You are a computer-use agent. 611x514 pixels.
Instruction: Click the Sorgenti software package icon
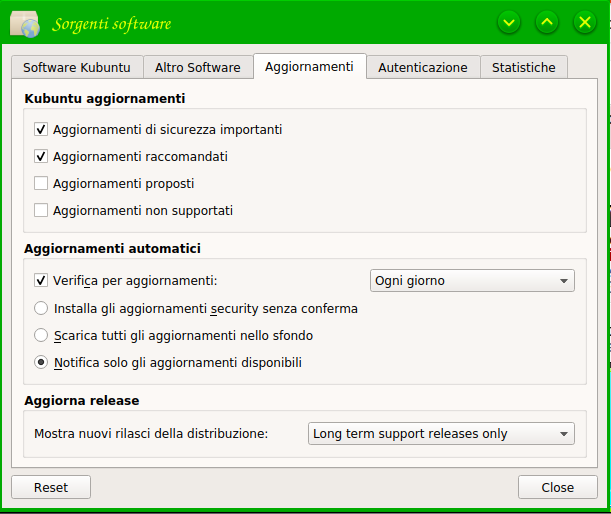[25, 24]
